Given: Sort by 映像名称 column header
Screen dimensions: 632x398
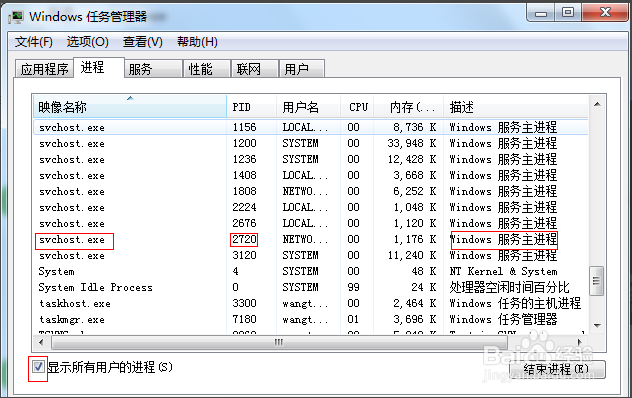Looking at the screenshot, I should (130, 107).
